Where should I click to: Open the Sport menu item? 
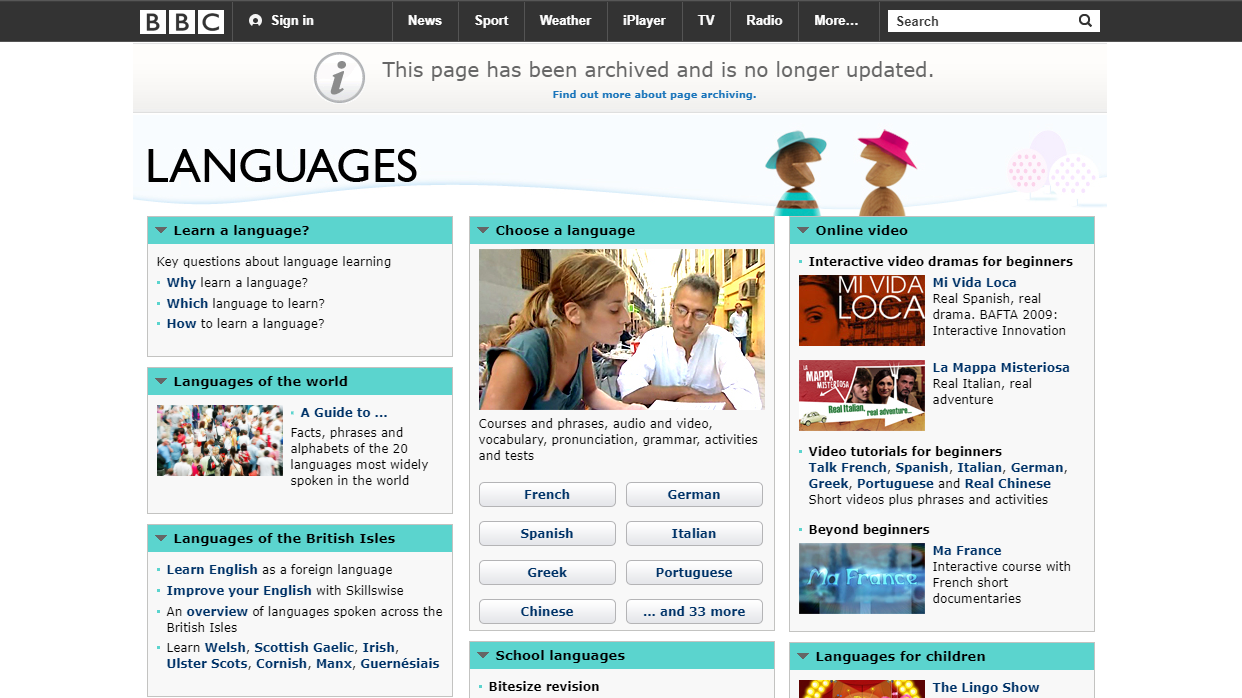(491, 21)
